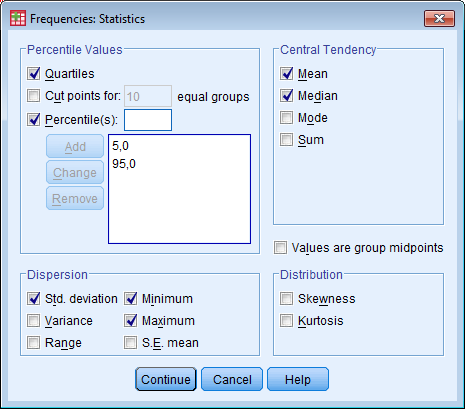This screenshot has height=409, width=465.
Task: Toggle the Median checkbox
Action: (286, 96)
